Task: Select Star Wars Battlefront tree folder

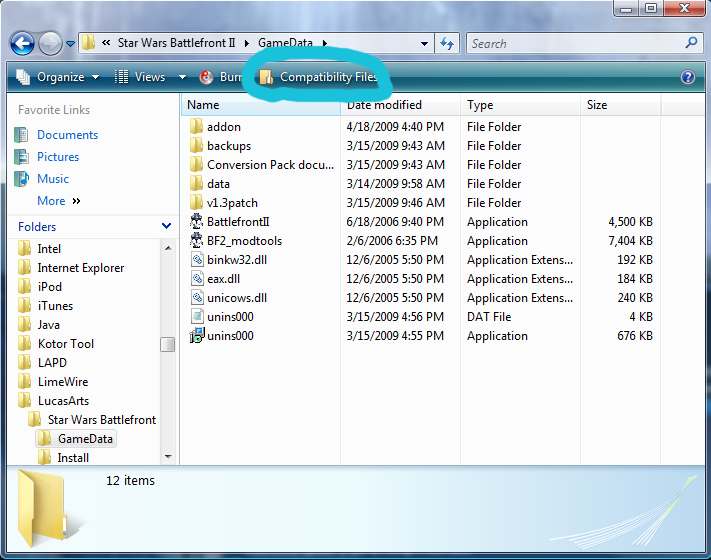Action: click(x=102, y=420)
